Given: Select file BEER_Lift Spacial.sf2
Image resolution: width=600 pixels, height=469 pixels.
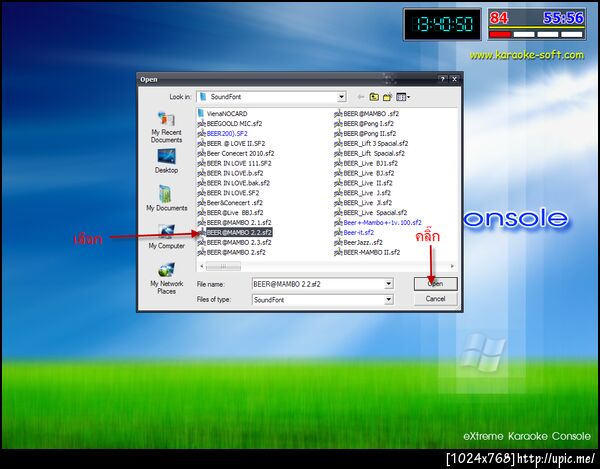Looking at the screenshot, I should pos(369,153).
